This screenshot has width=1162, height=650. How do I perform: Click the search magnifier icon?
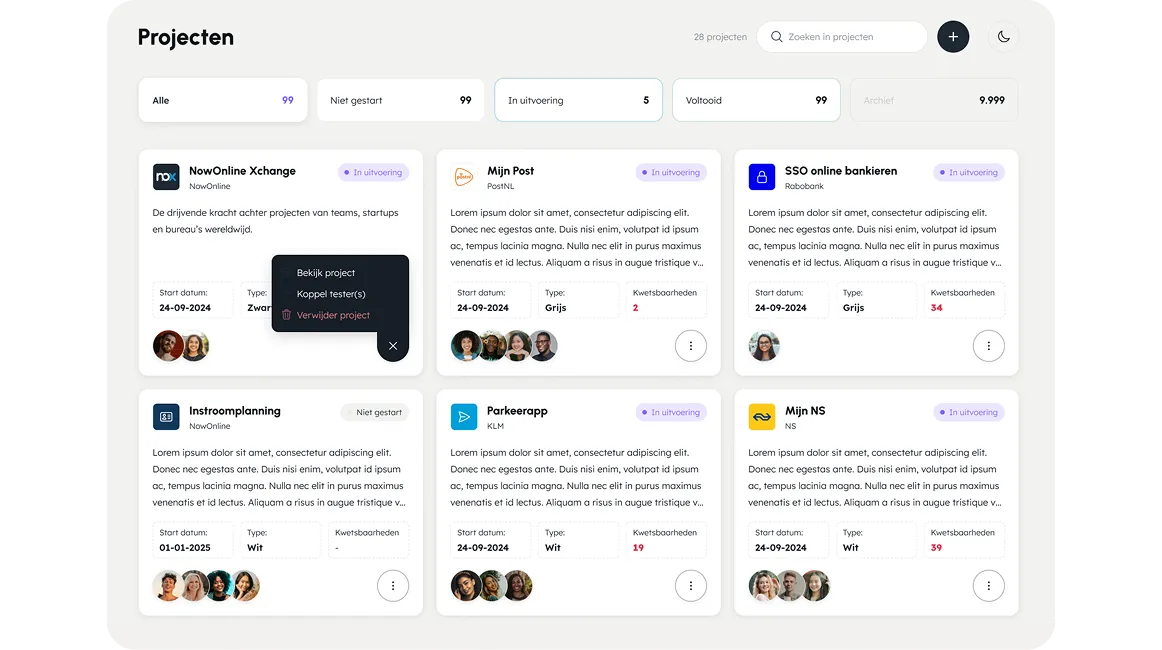(x=776, y=36)
